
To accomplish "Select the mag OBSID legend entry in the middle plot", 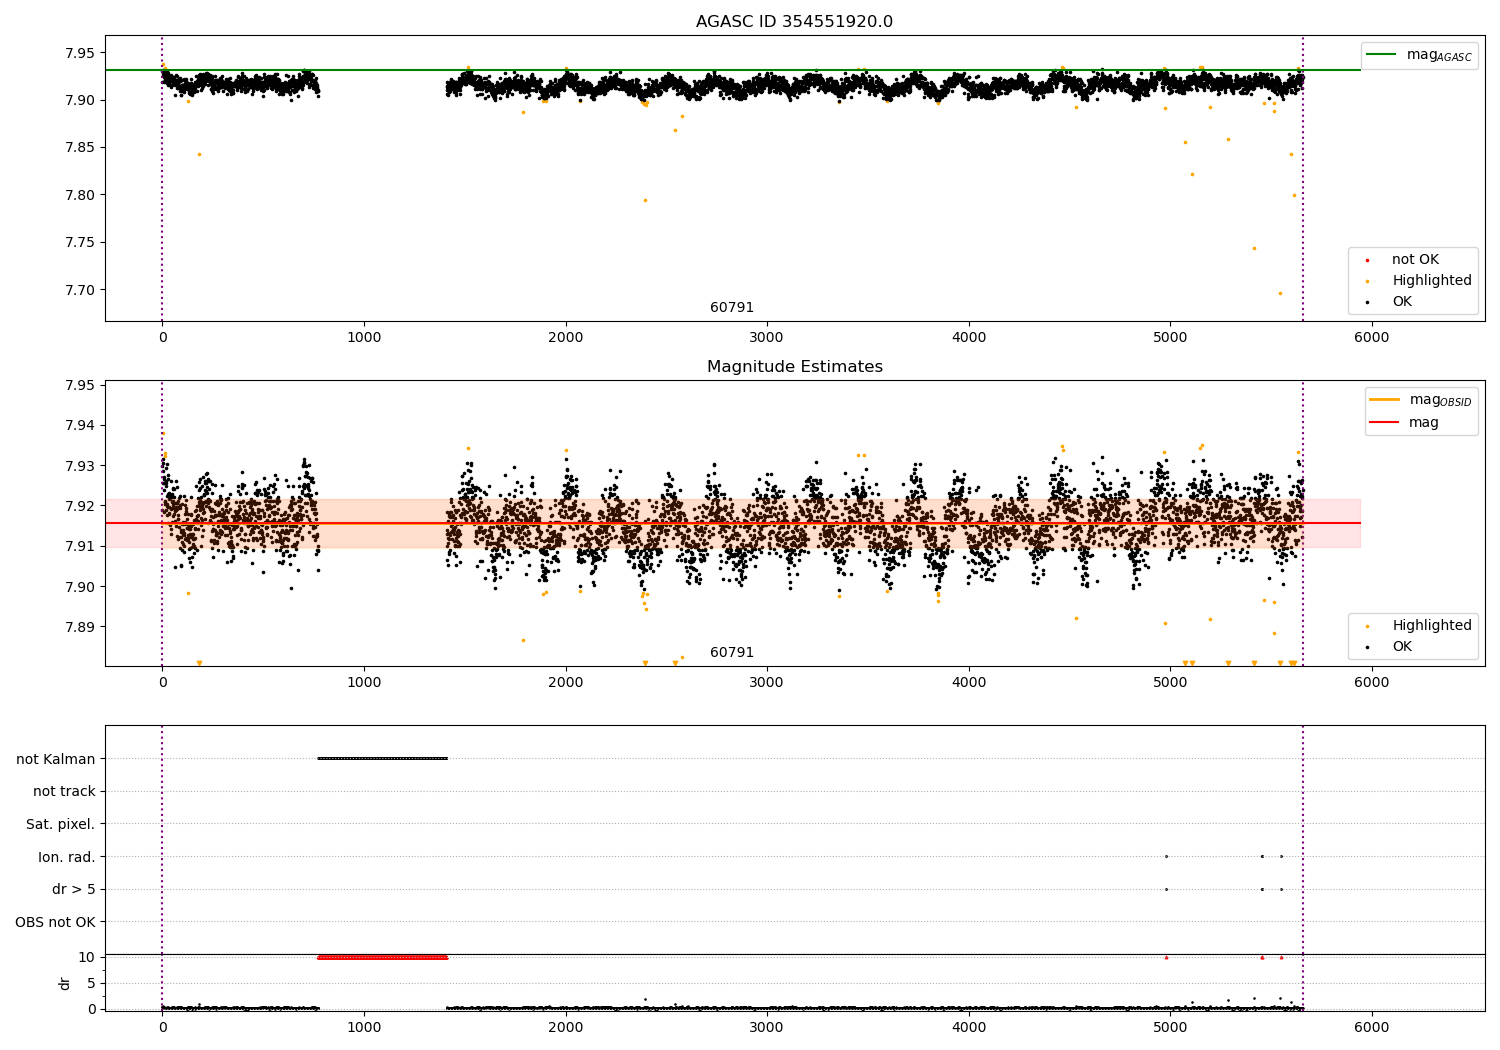I will (x=1421, y=400).
